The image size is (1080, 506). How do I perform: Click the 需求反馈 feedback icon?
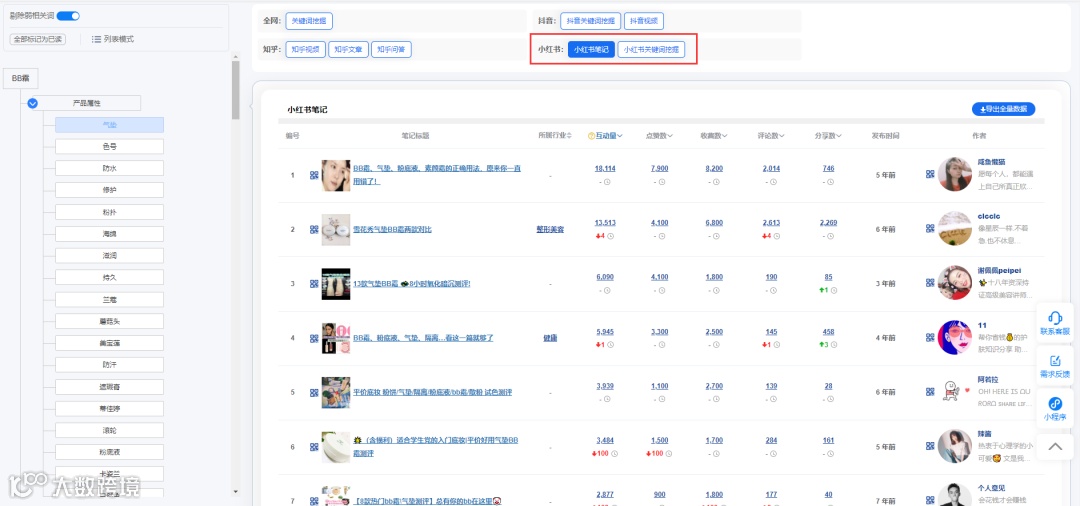click(x=1055, y=361)
